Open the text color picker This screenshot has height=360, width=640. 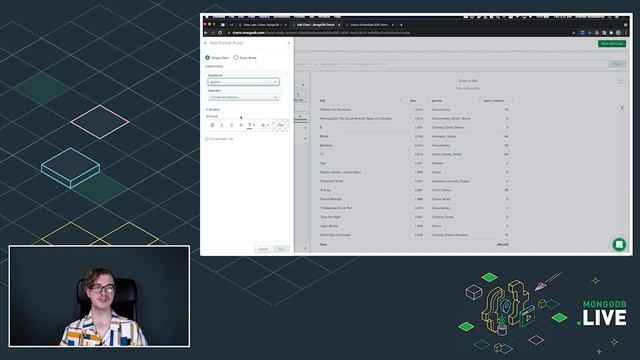251,125
